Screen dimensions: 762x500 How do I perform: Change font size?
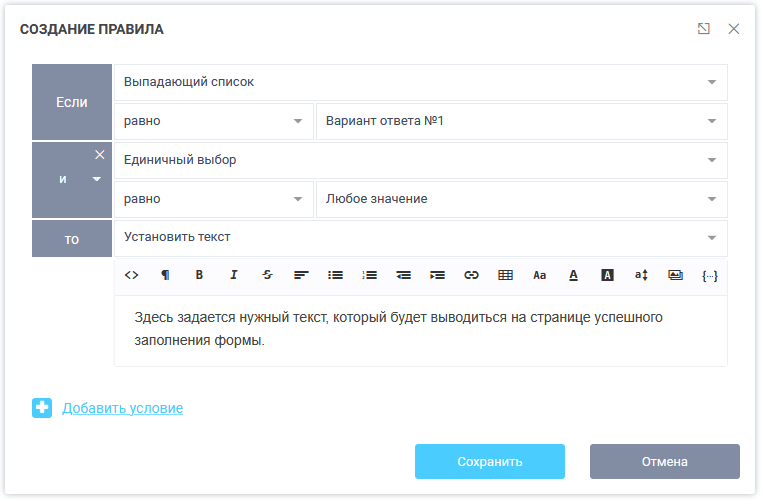(x=641, y=276)
